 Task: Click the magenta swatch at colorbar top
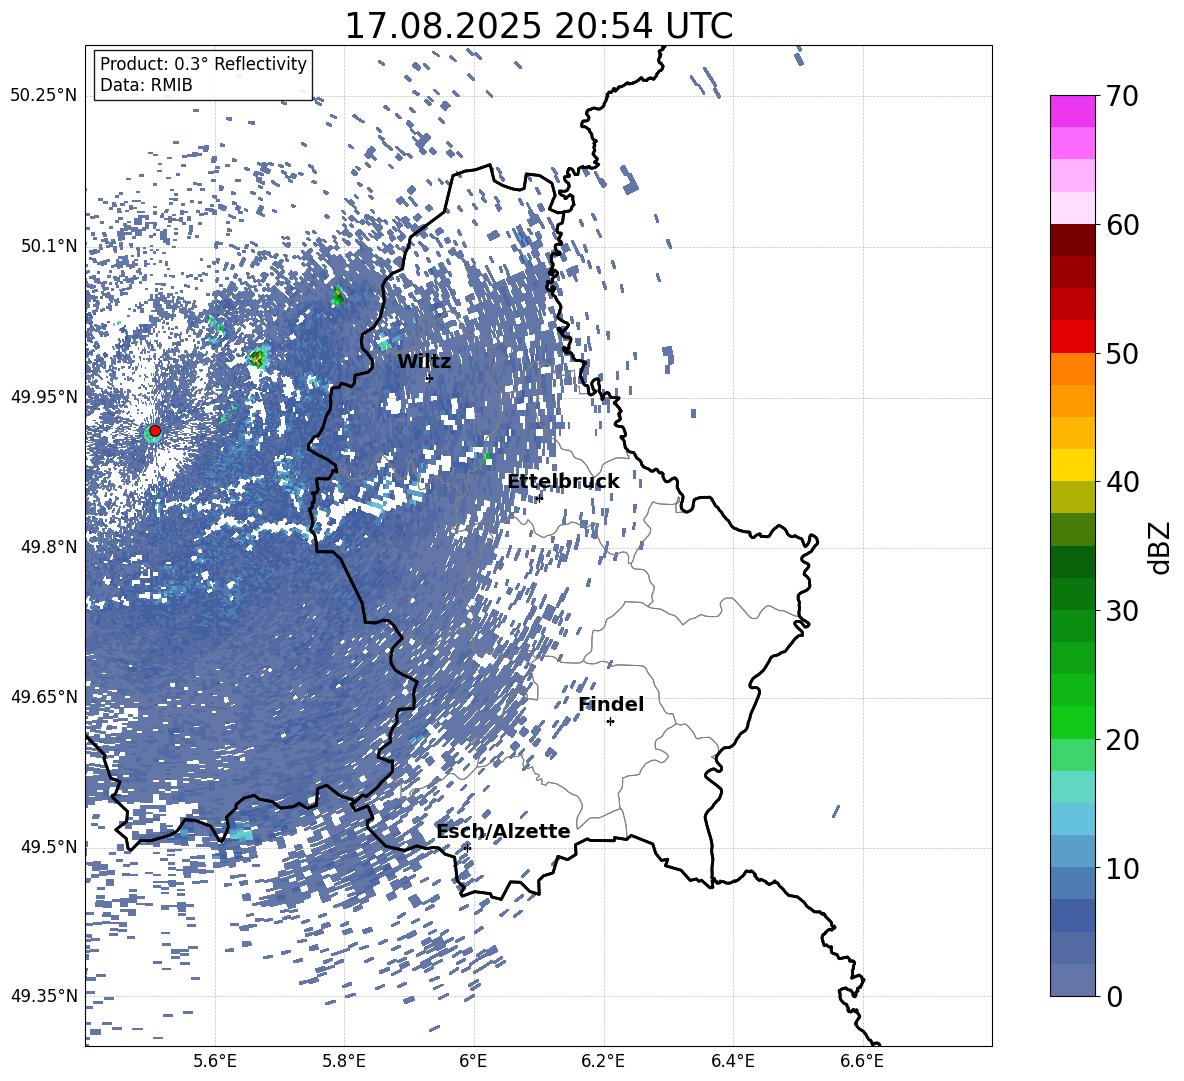click(x=1073, y=111)
